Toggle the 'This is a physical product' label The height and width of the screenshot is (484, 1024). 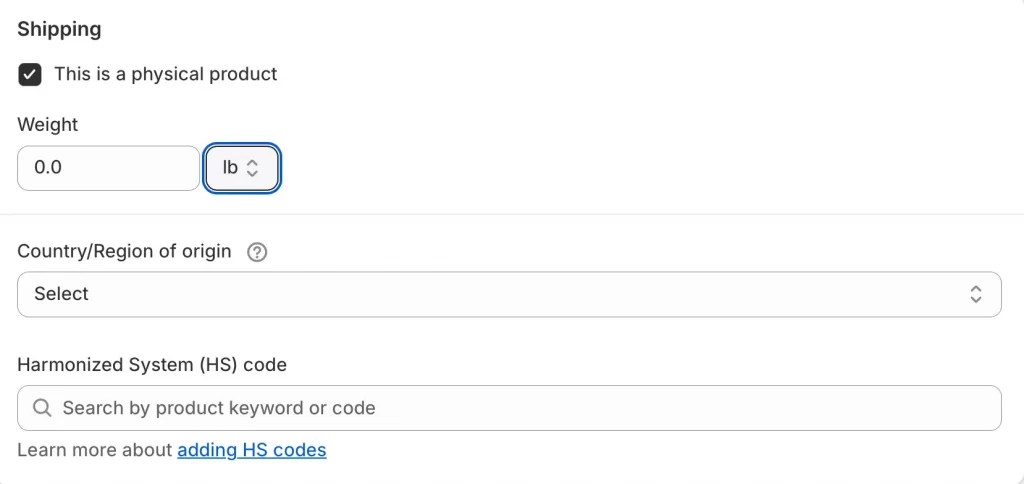165,74
